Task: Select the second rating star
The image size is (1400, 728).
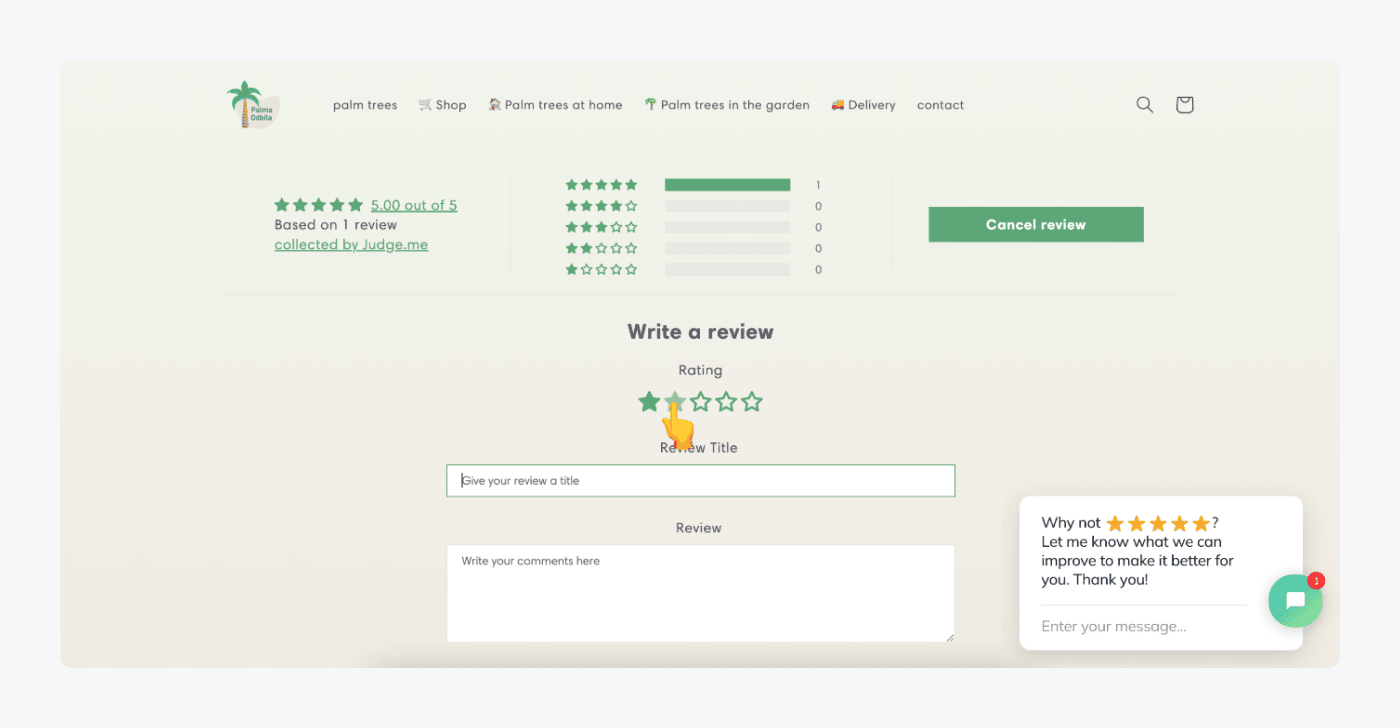Action: [x=675, y=402]
